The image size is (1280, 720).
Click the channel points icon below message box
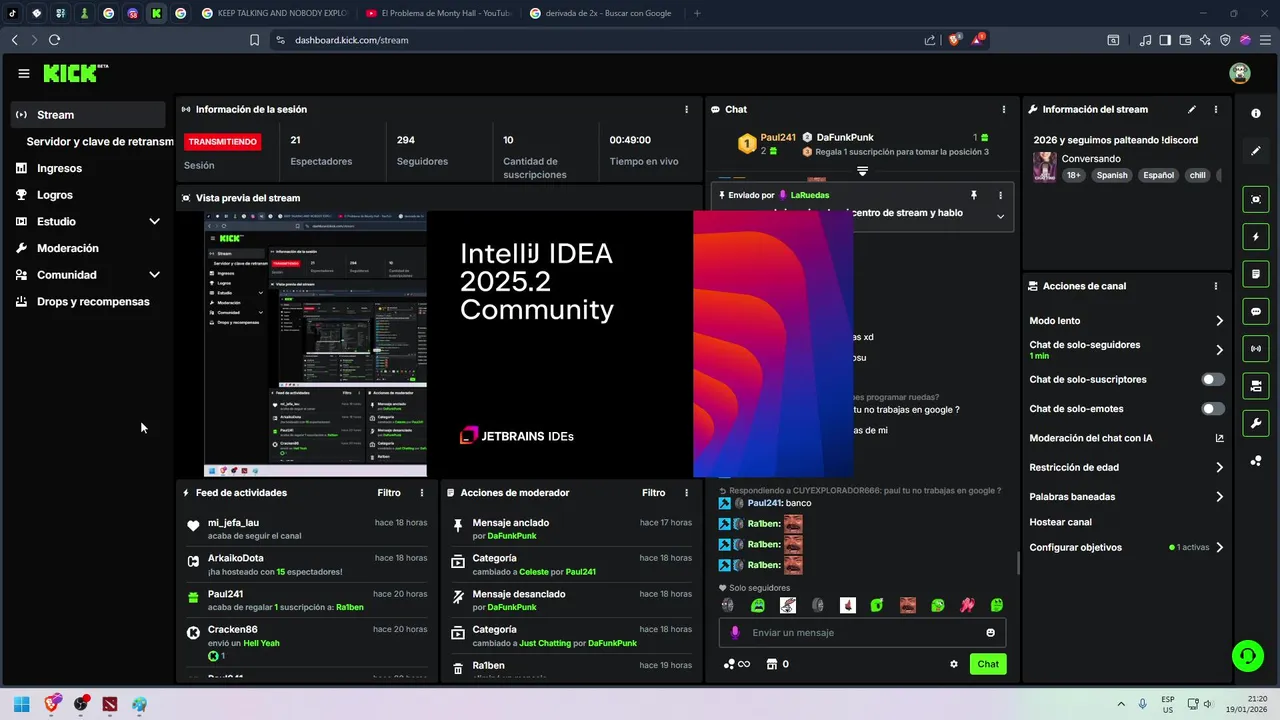point(736,664)
